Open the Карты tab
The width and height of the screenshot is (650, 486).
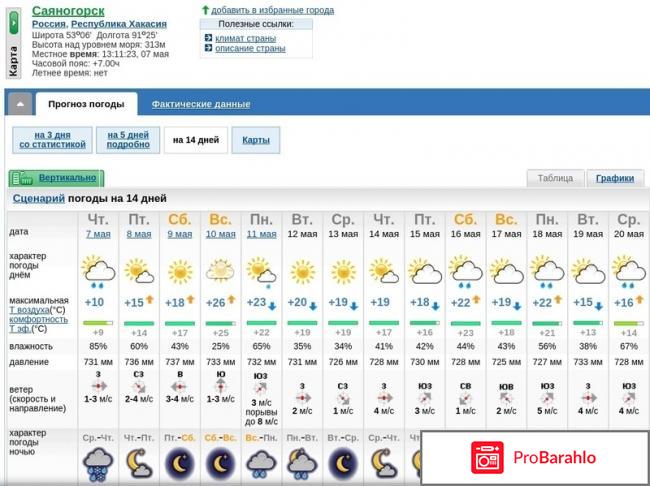[256, 140]
